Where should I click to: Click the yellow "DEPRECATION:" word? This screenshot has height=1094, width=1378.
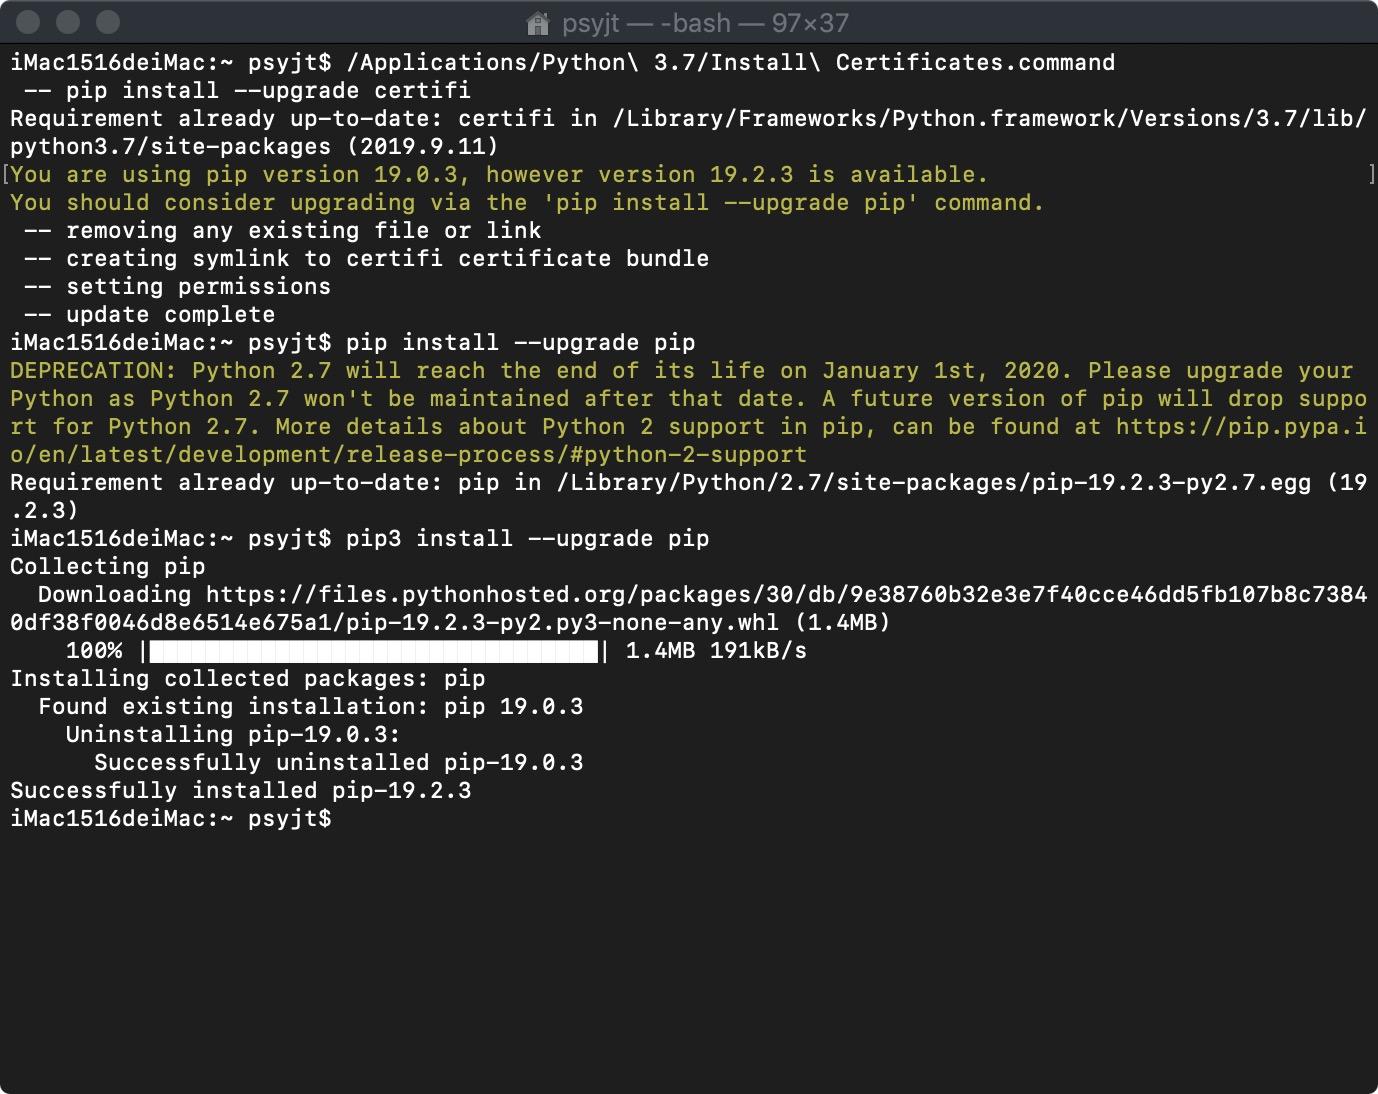tap(93, 371)
